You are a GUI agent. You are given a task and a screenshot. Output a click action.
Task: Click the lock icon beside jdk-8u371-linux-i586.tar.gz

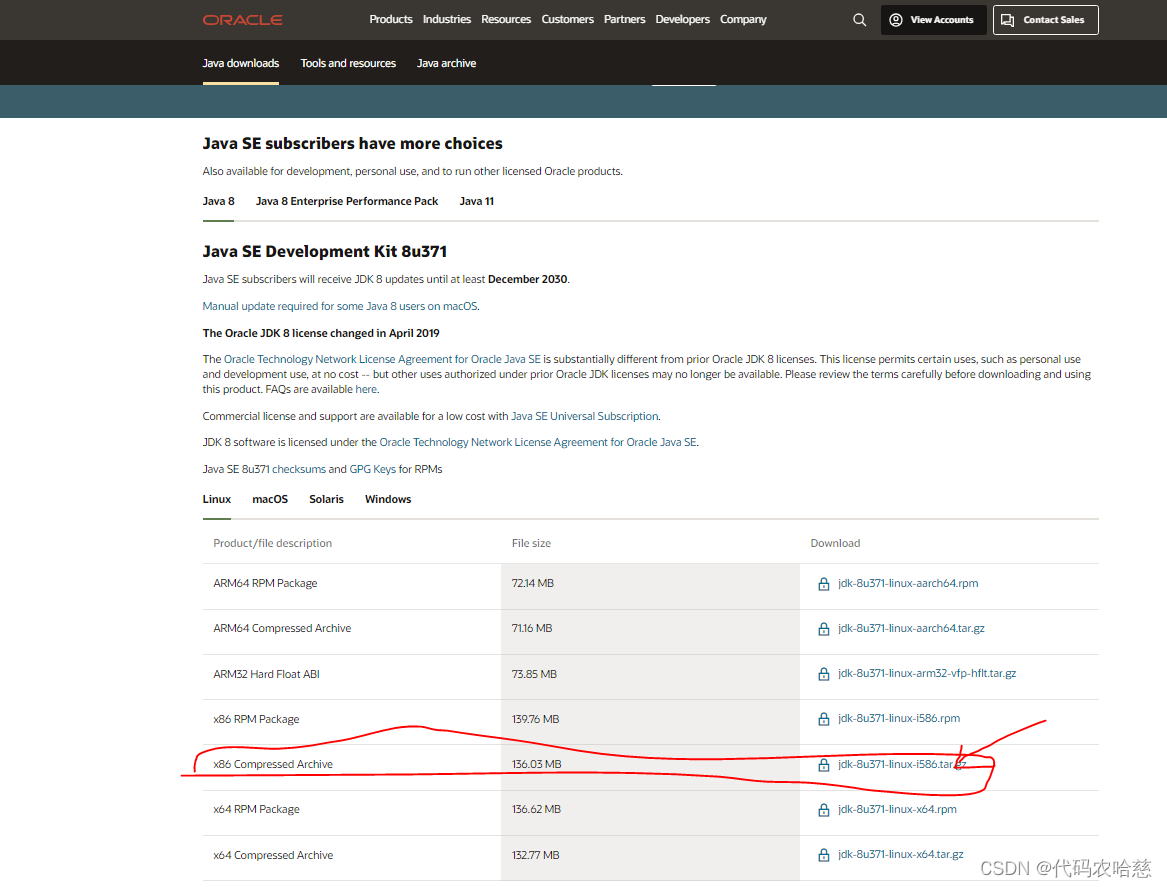point(823,764)
